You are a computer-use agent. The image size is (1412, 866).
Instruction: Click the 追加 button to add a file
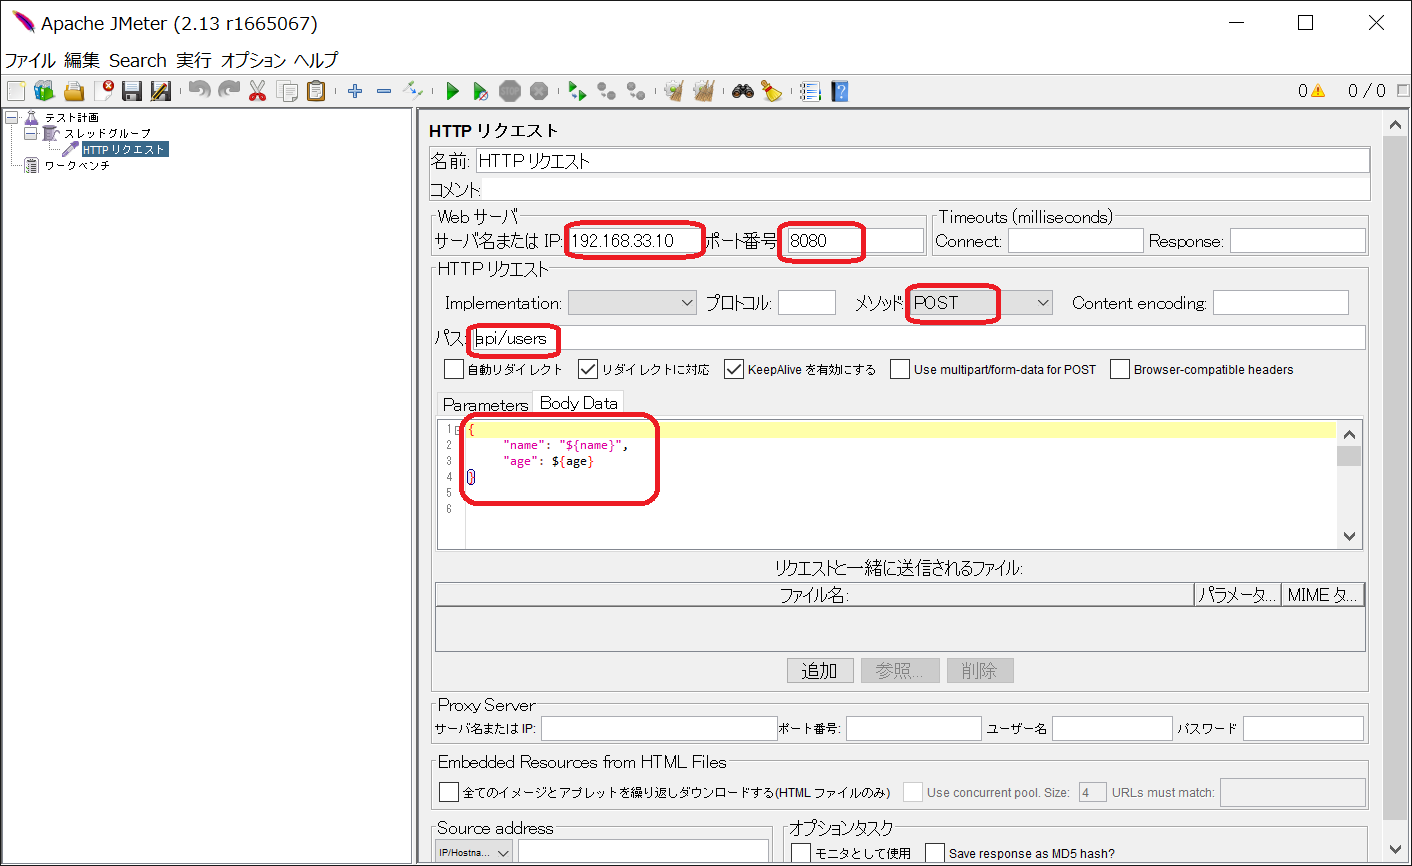820,670
